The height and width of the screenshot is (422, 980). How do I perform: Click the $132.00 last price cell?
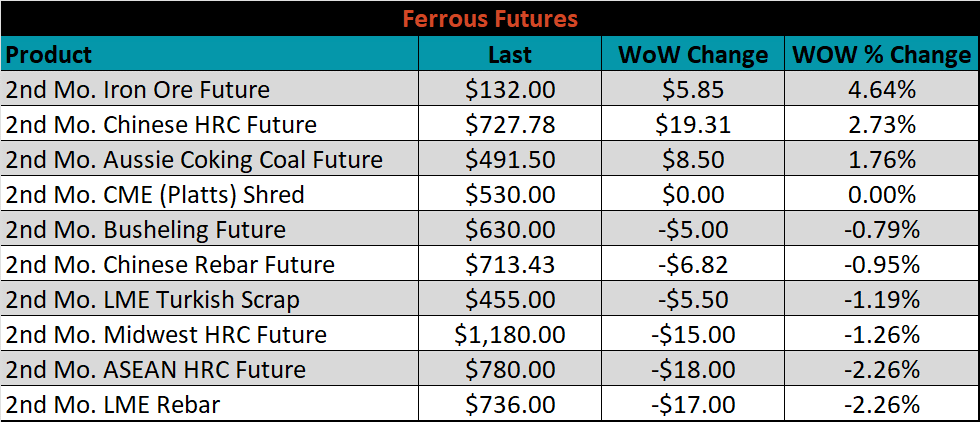coord(509,89)
